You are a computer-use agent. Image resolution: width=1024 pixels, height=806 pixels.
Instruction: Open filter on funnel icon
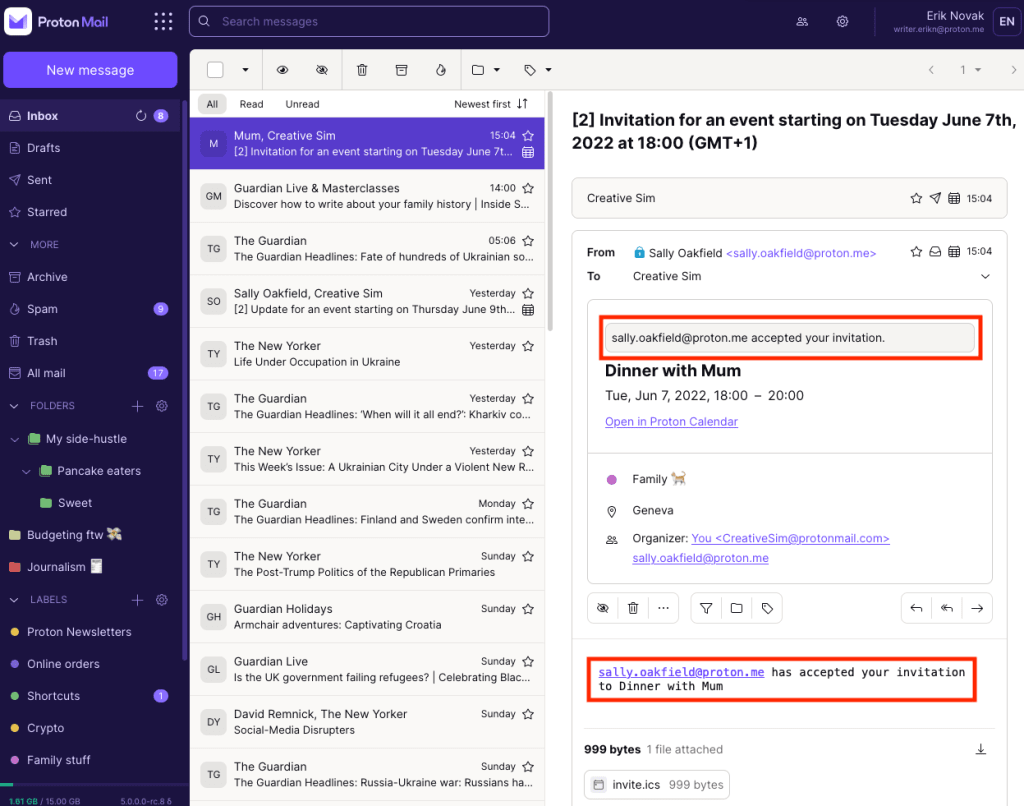coord(706,608)
